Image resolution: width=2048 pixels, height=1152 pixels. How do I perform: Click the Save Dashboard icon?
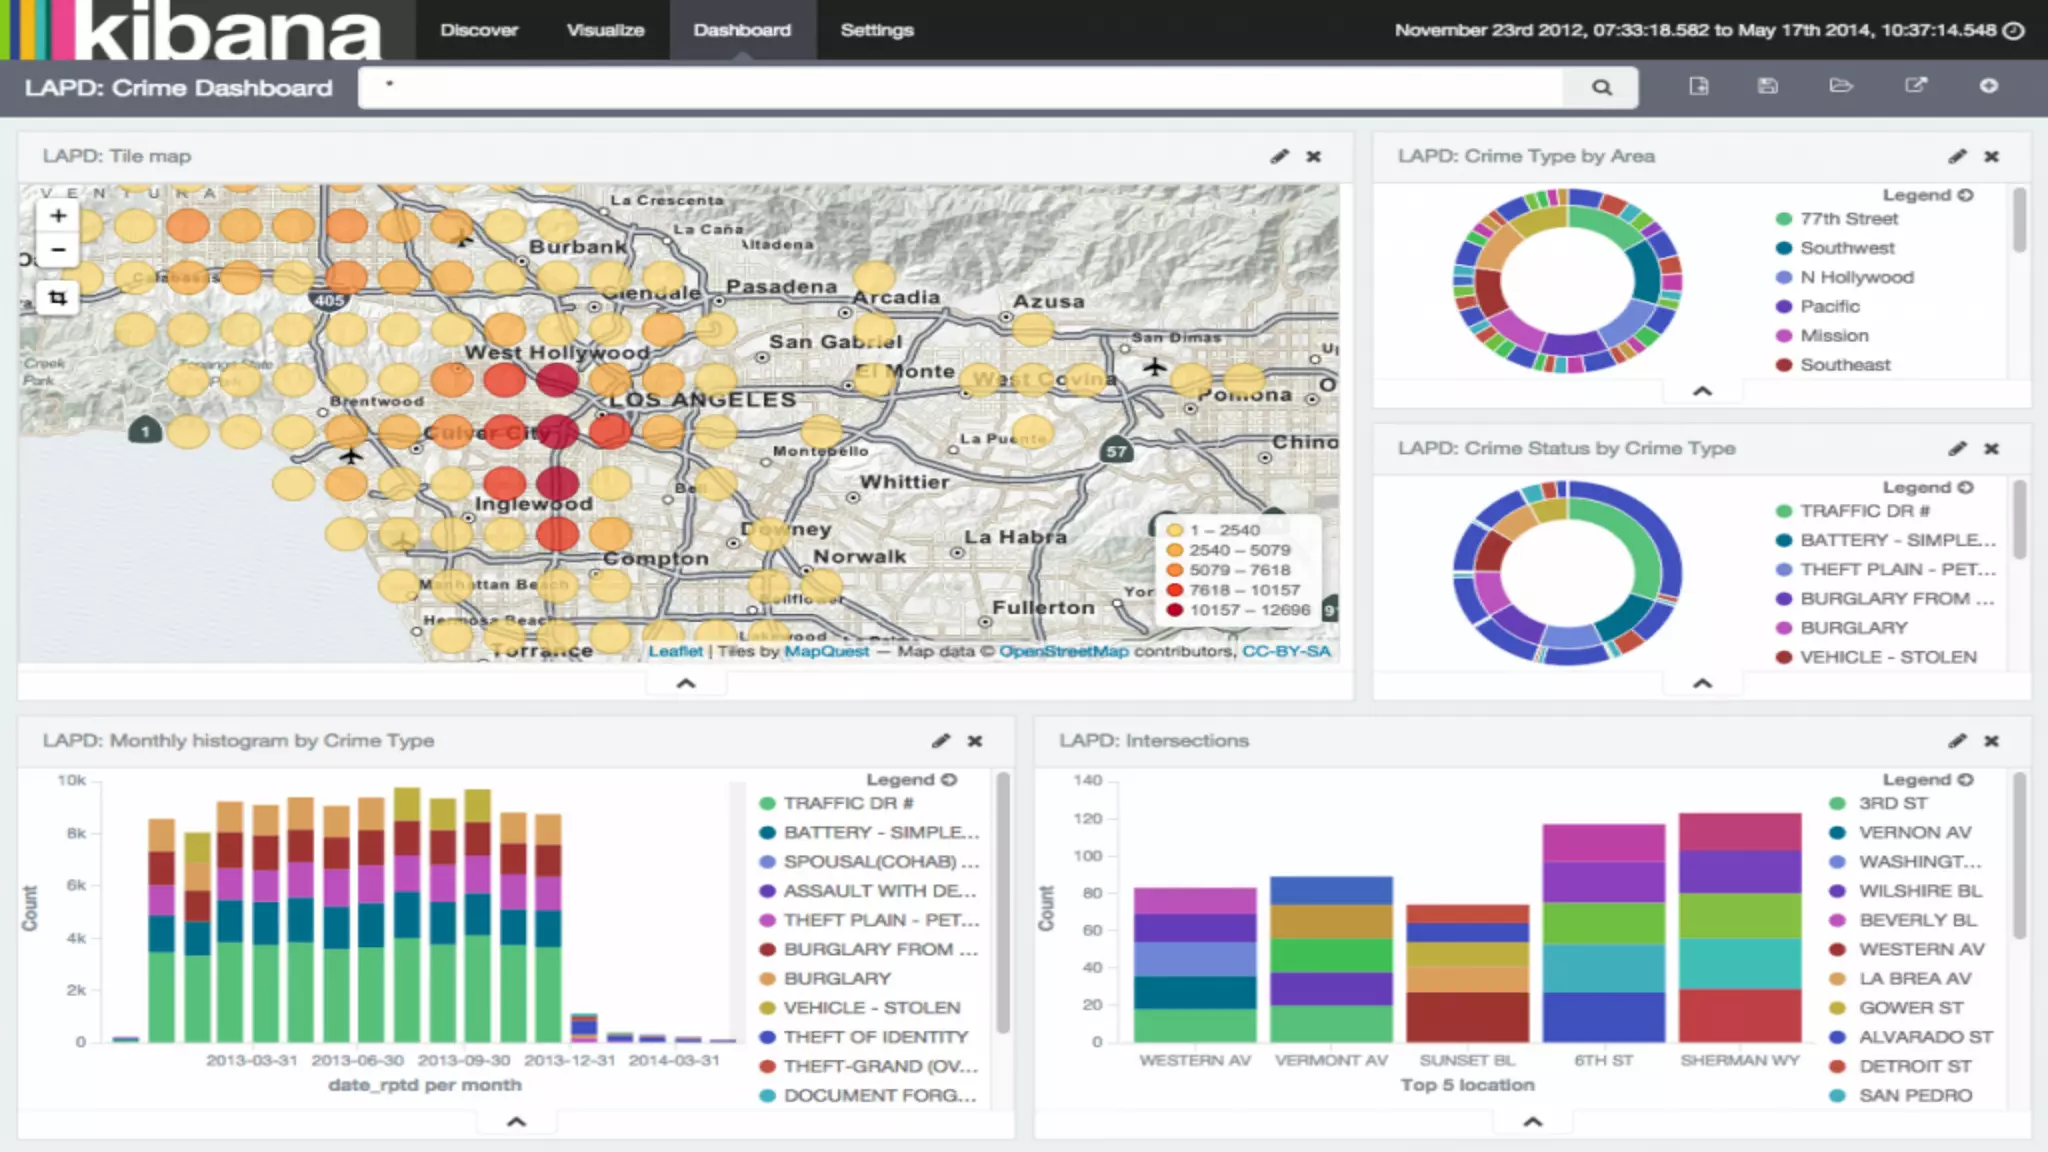(1768, 86)
